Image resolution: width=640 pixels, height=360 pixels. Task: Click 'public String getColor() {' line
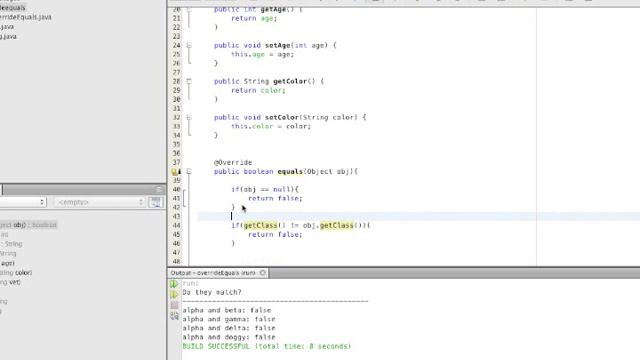click(x=269, y=81)
